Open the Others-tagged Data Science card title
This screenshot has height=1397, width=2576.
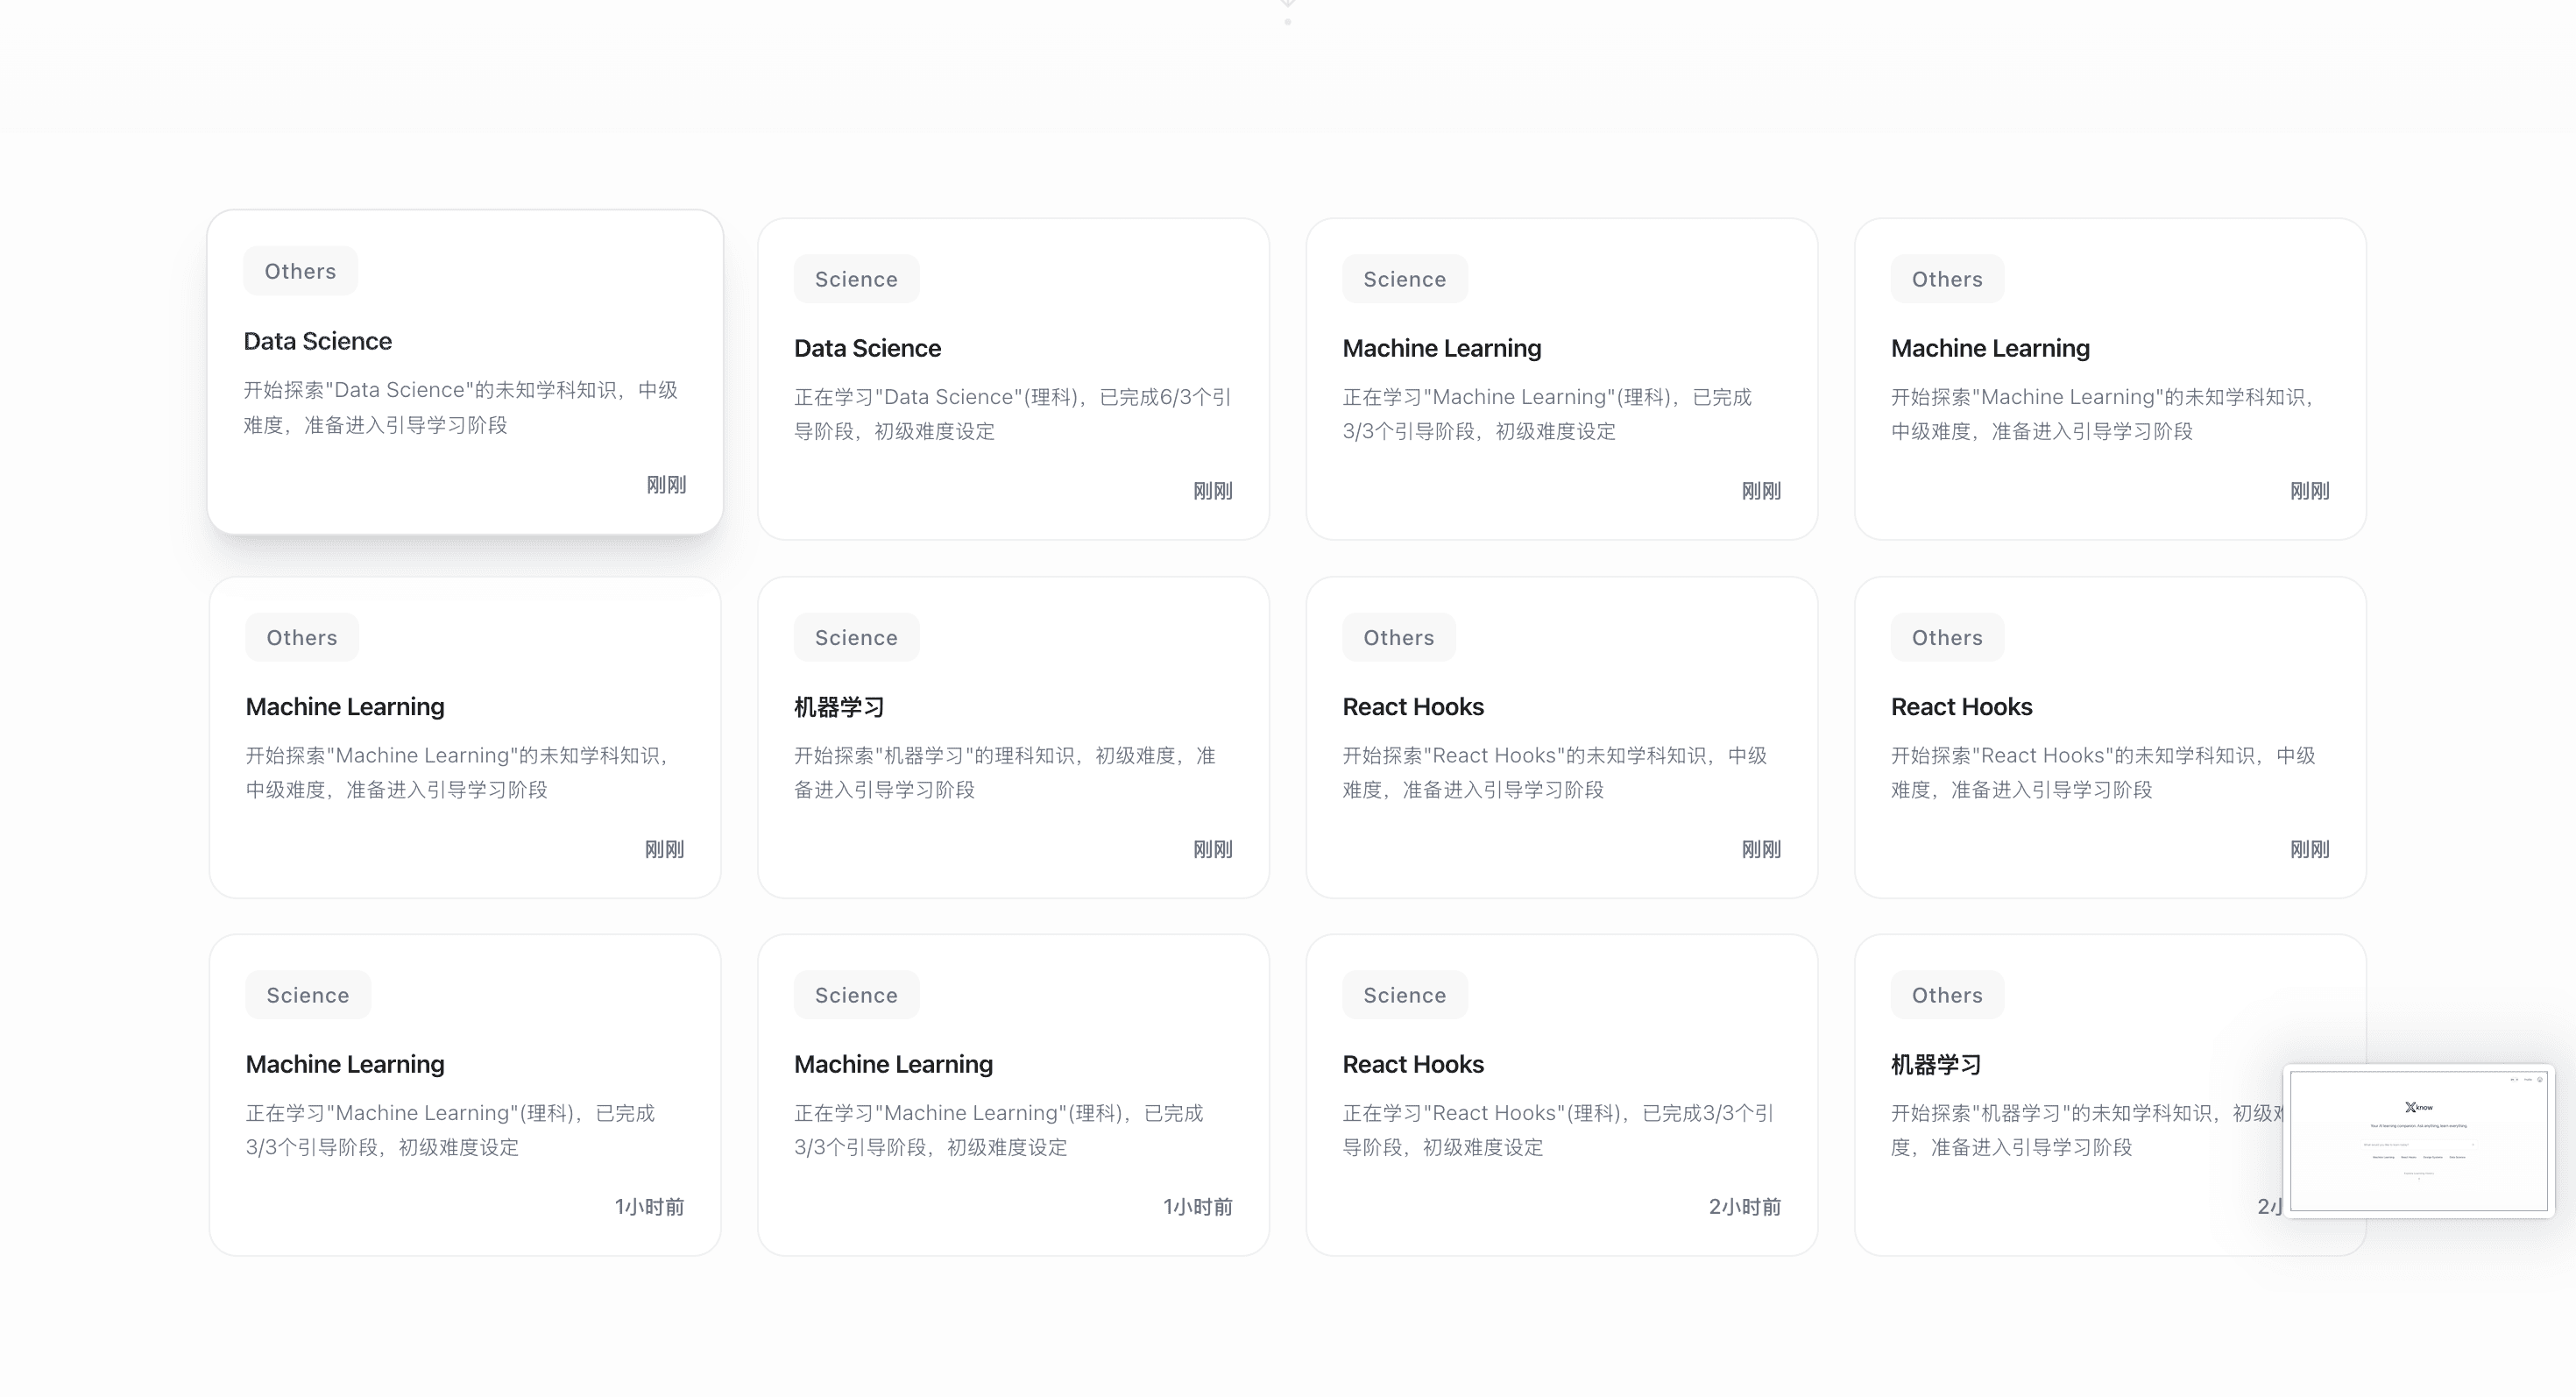pos(317,341)
